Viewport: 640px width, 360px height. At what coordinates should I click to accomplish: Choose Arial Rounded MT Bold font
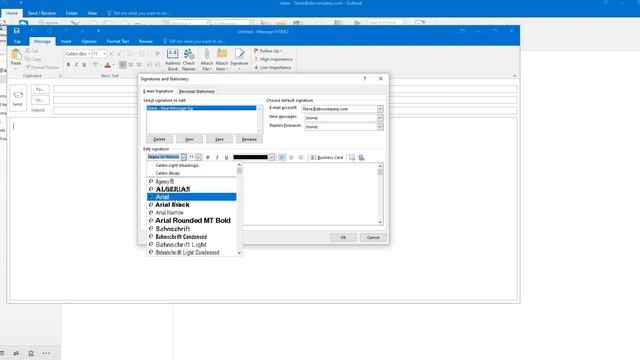tap(191, 220)
